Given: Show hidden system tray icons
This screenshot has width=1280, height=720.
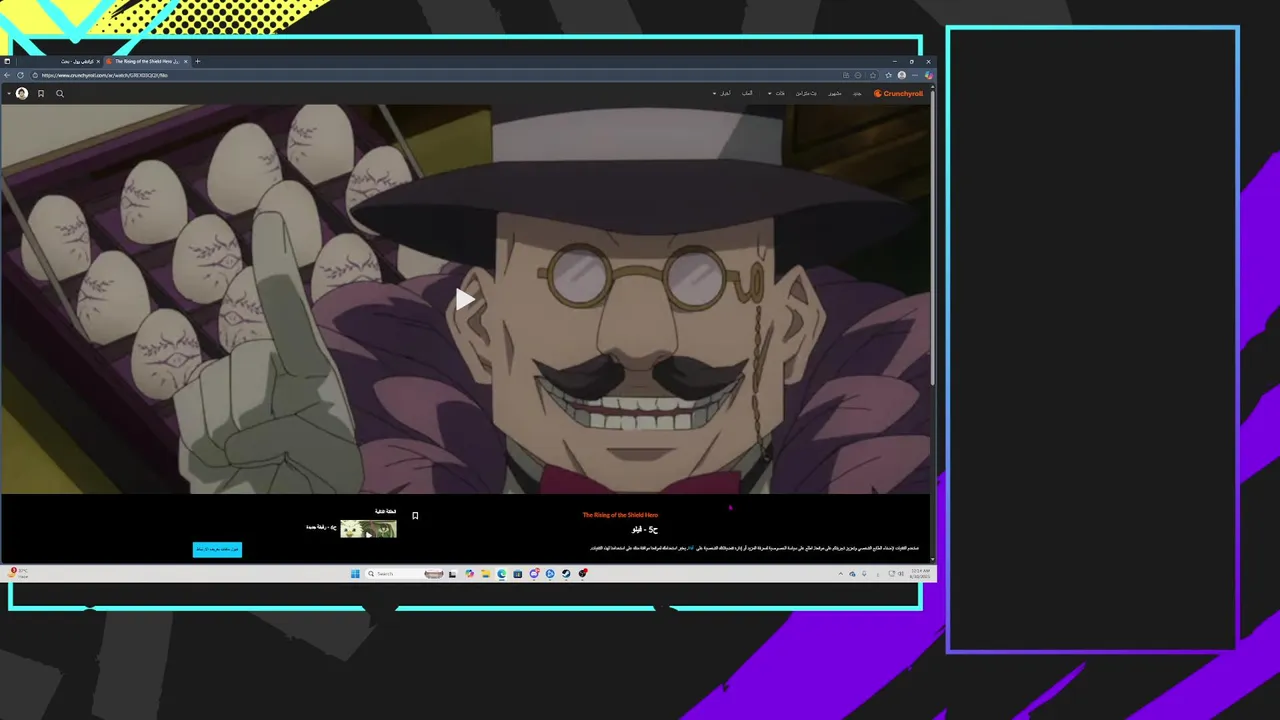Looking at the screenshot, I should click(841, 574).
